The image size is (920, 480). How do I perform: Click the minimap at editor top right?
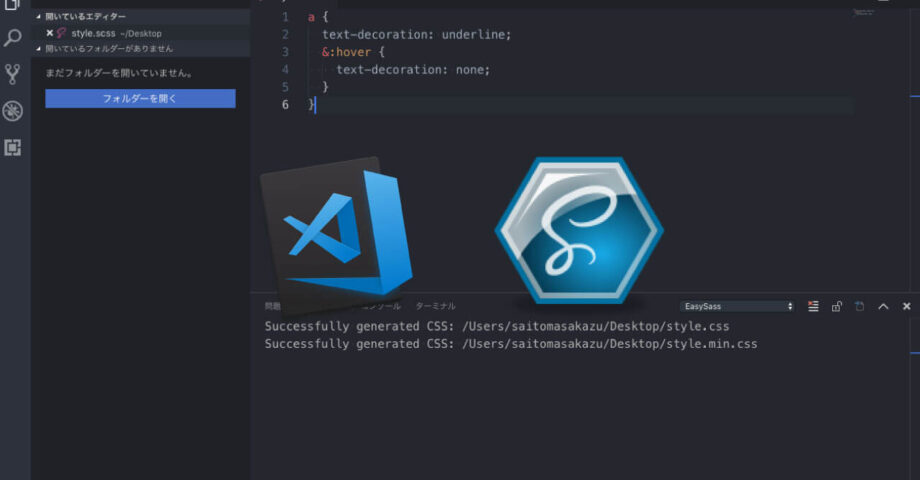point(863,13)
